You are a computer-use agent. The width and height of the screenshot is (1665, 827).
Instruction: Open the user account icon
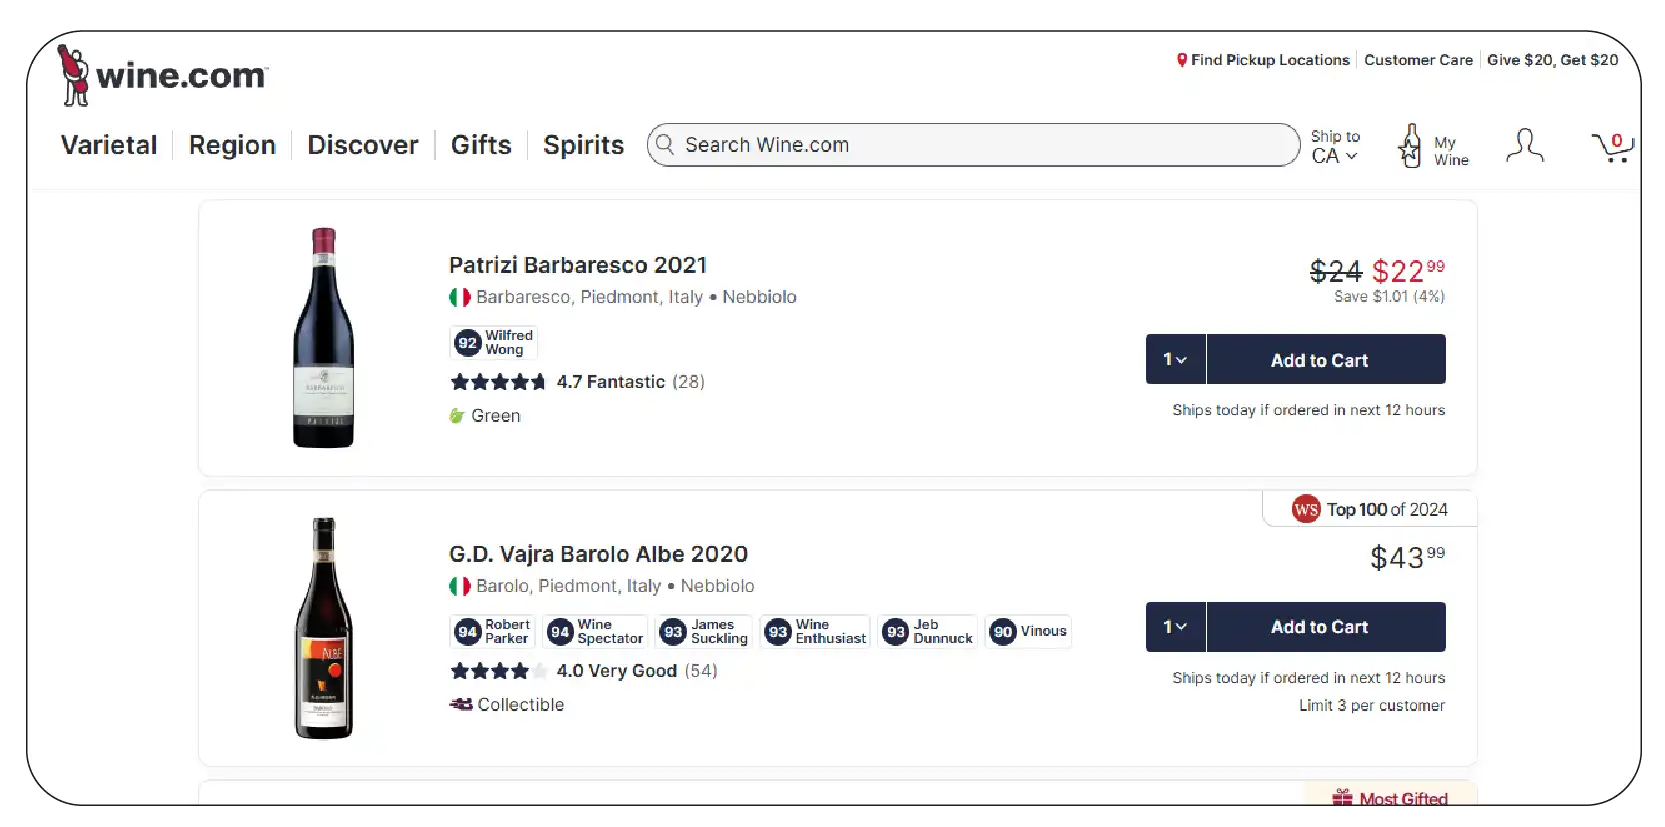coord(1524,146)
